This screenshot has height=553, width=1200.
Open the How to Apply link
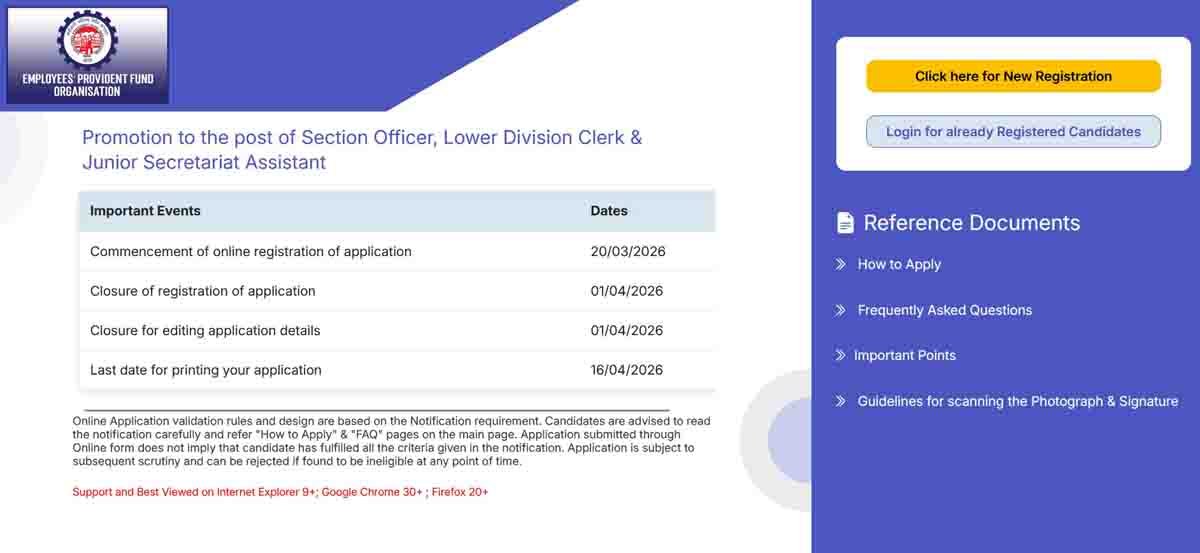tap(899, 265)
